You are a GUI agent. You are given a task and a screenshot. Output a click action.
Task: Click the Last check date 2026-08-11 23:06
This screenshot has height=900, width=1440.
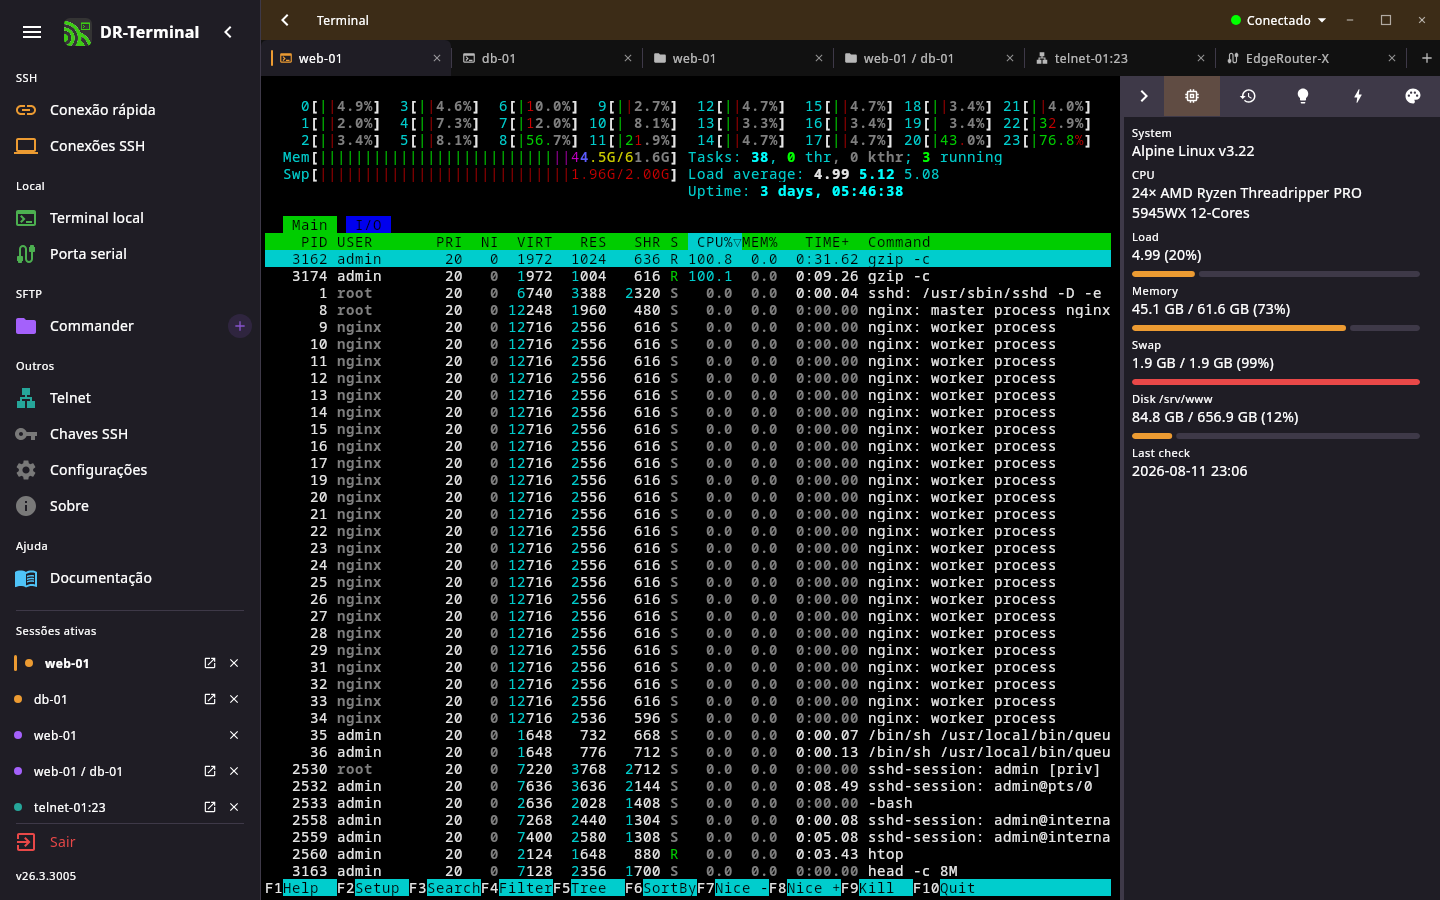(x=1189, y=471)
